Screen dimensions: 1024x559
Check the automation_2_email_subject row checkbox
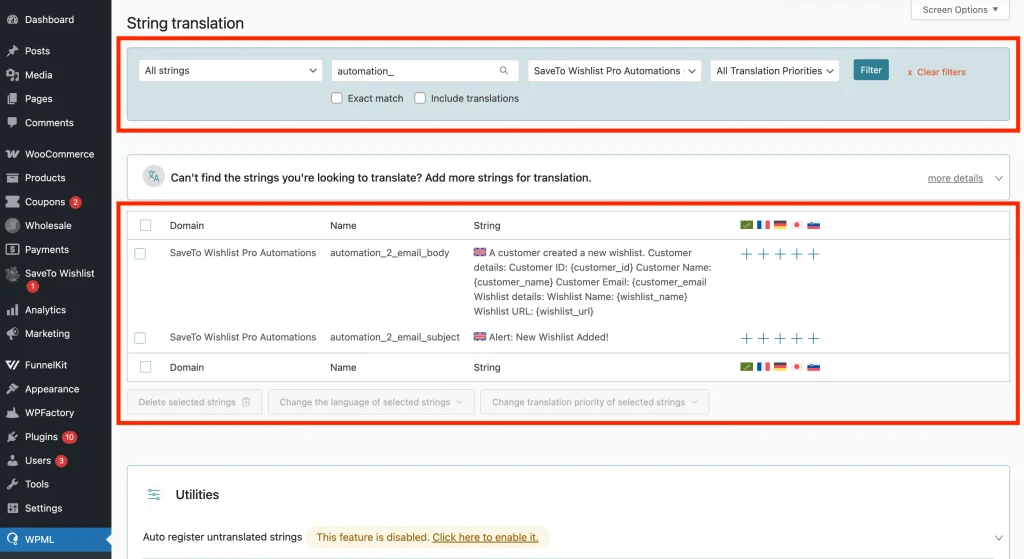140,338
